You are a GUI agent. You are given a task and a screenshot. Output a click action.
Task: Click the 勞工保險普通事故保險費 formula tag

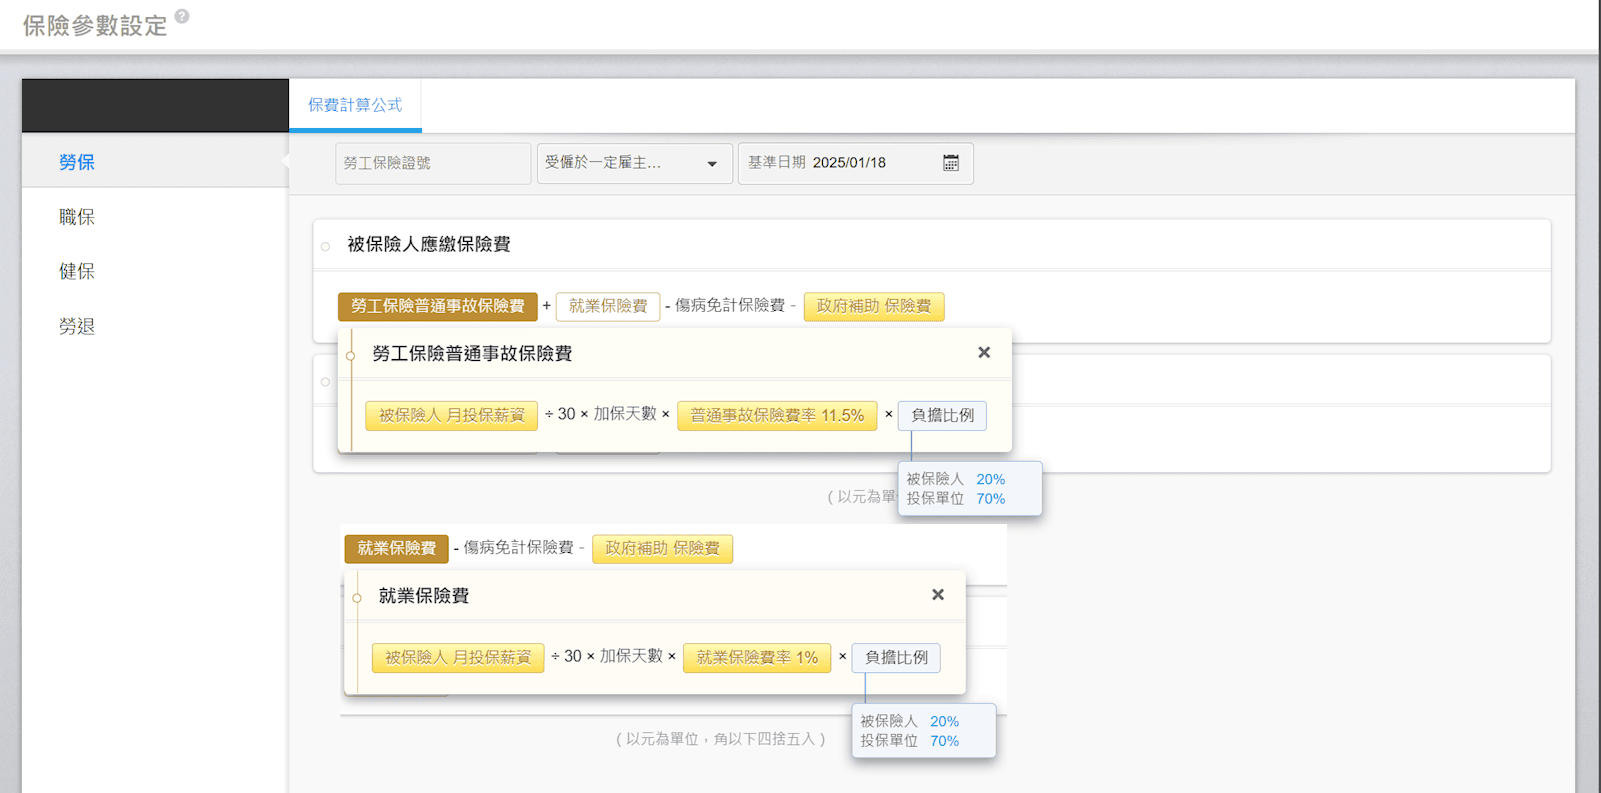[437, 306]
